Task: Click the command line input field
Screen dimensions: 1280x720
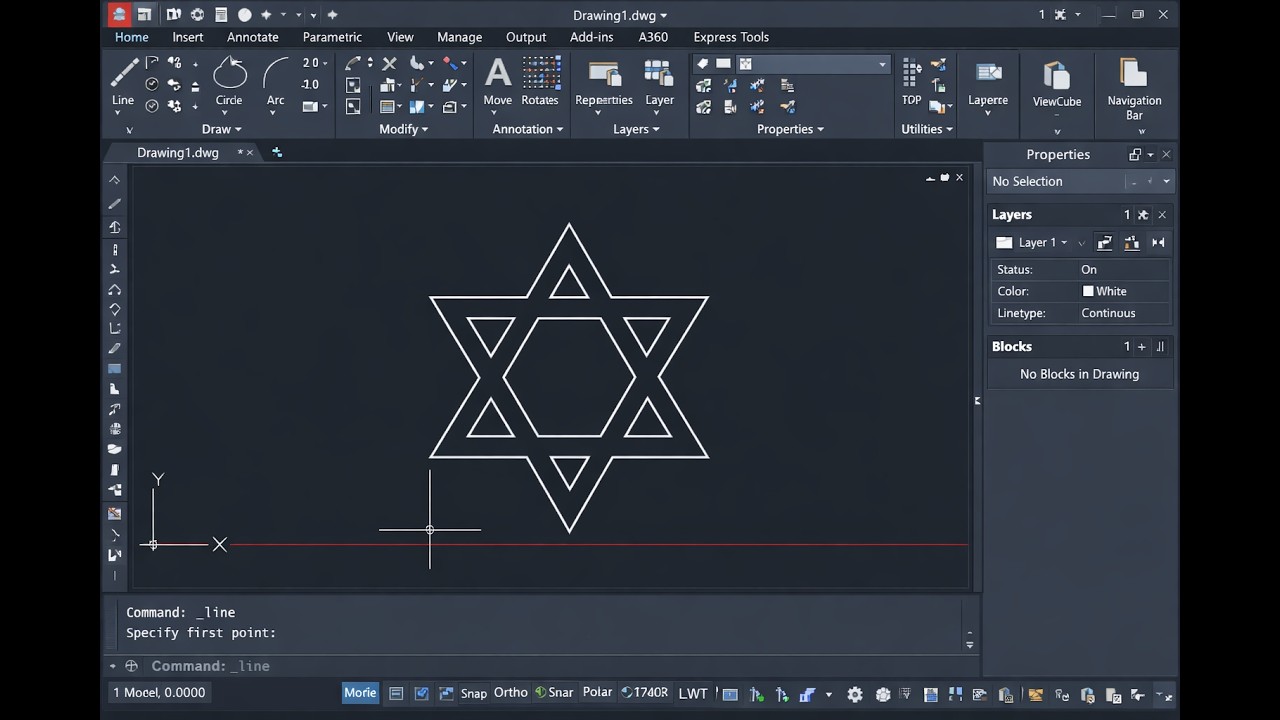Action: (x=540, y=666)
